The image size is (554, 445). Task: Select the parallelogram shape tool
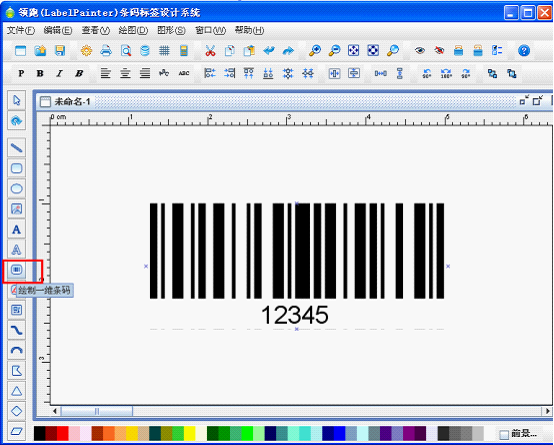point(17,431)
